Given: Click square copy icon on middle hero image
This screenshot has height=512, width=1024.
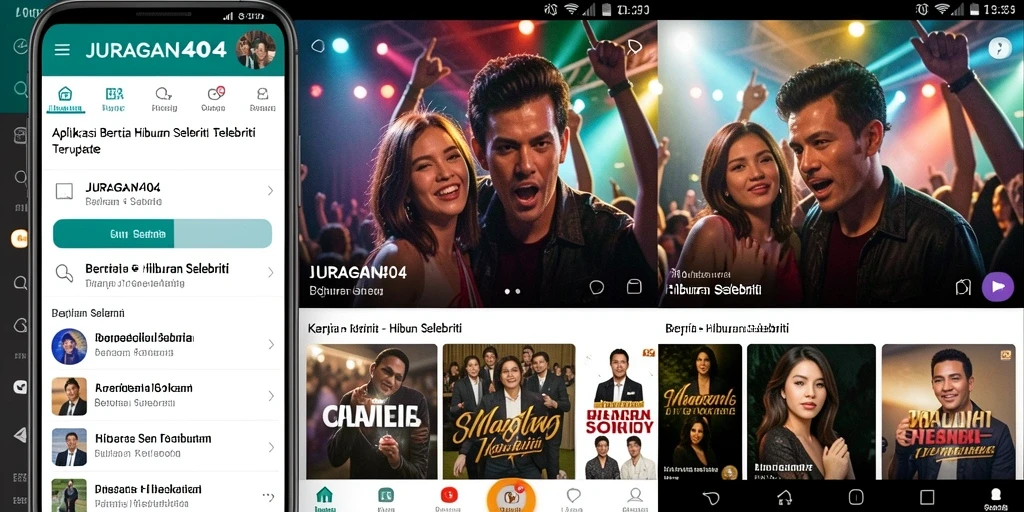Looking at the screenshot, I should click(633, 287).
